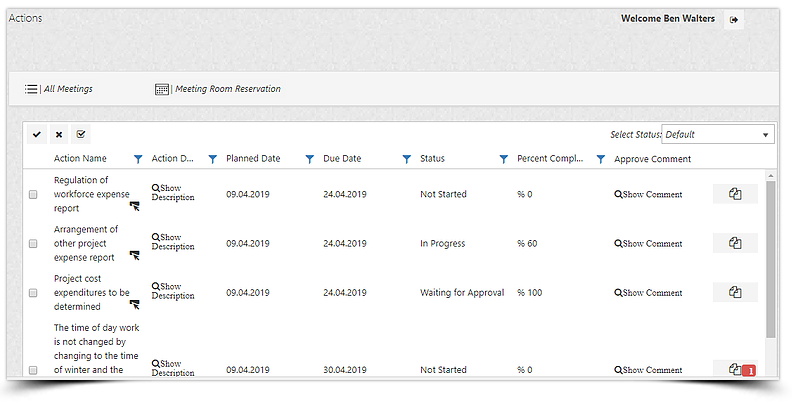This screenshot has width=792, height=402.
Task: Show Description for workforce expense report row
Action: [x=173, y=192]
